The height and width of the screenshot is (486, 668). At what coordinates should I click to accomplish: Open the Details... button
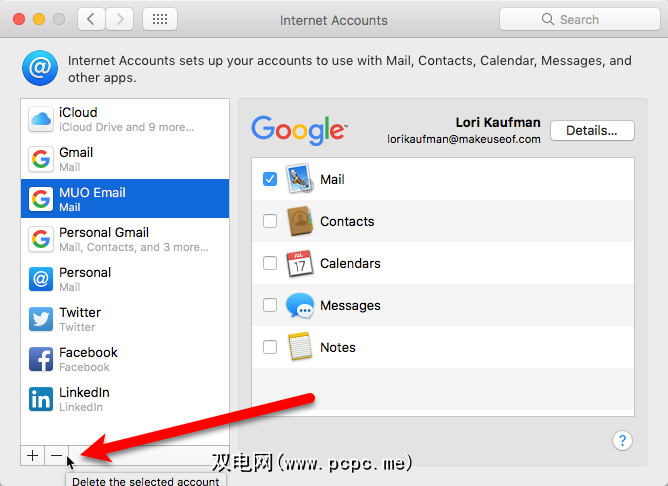[x=592, y=130]
